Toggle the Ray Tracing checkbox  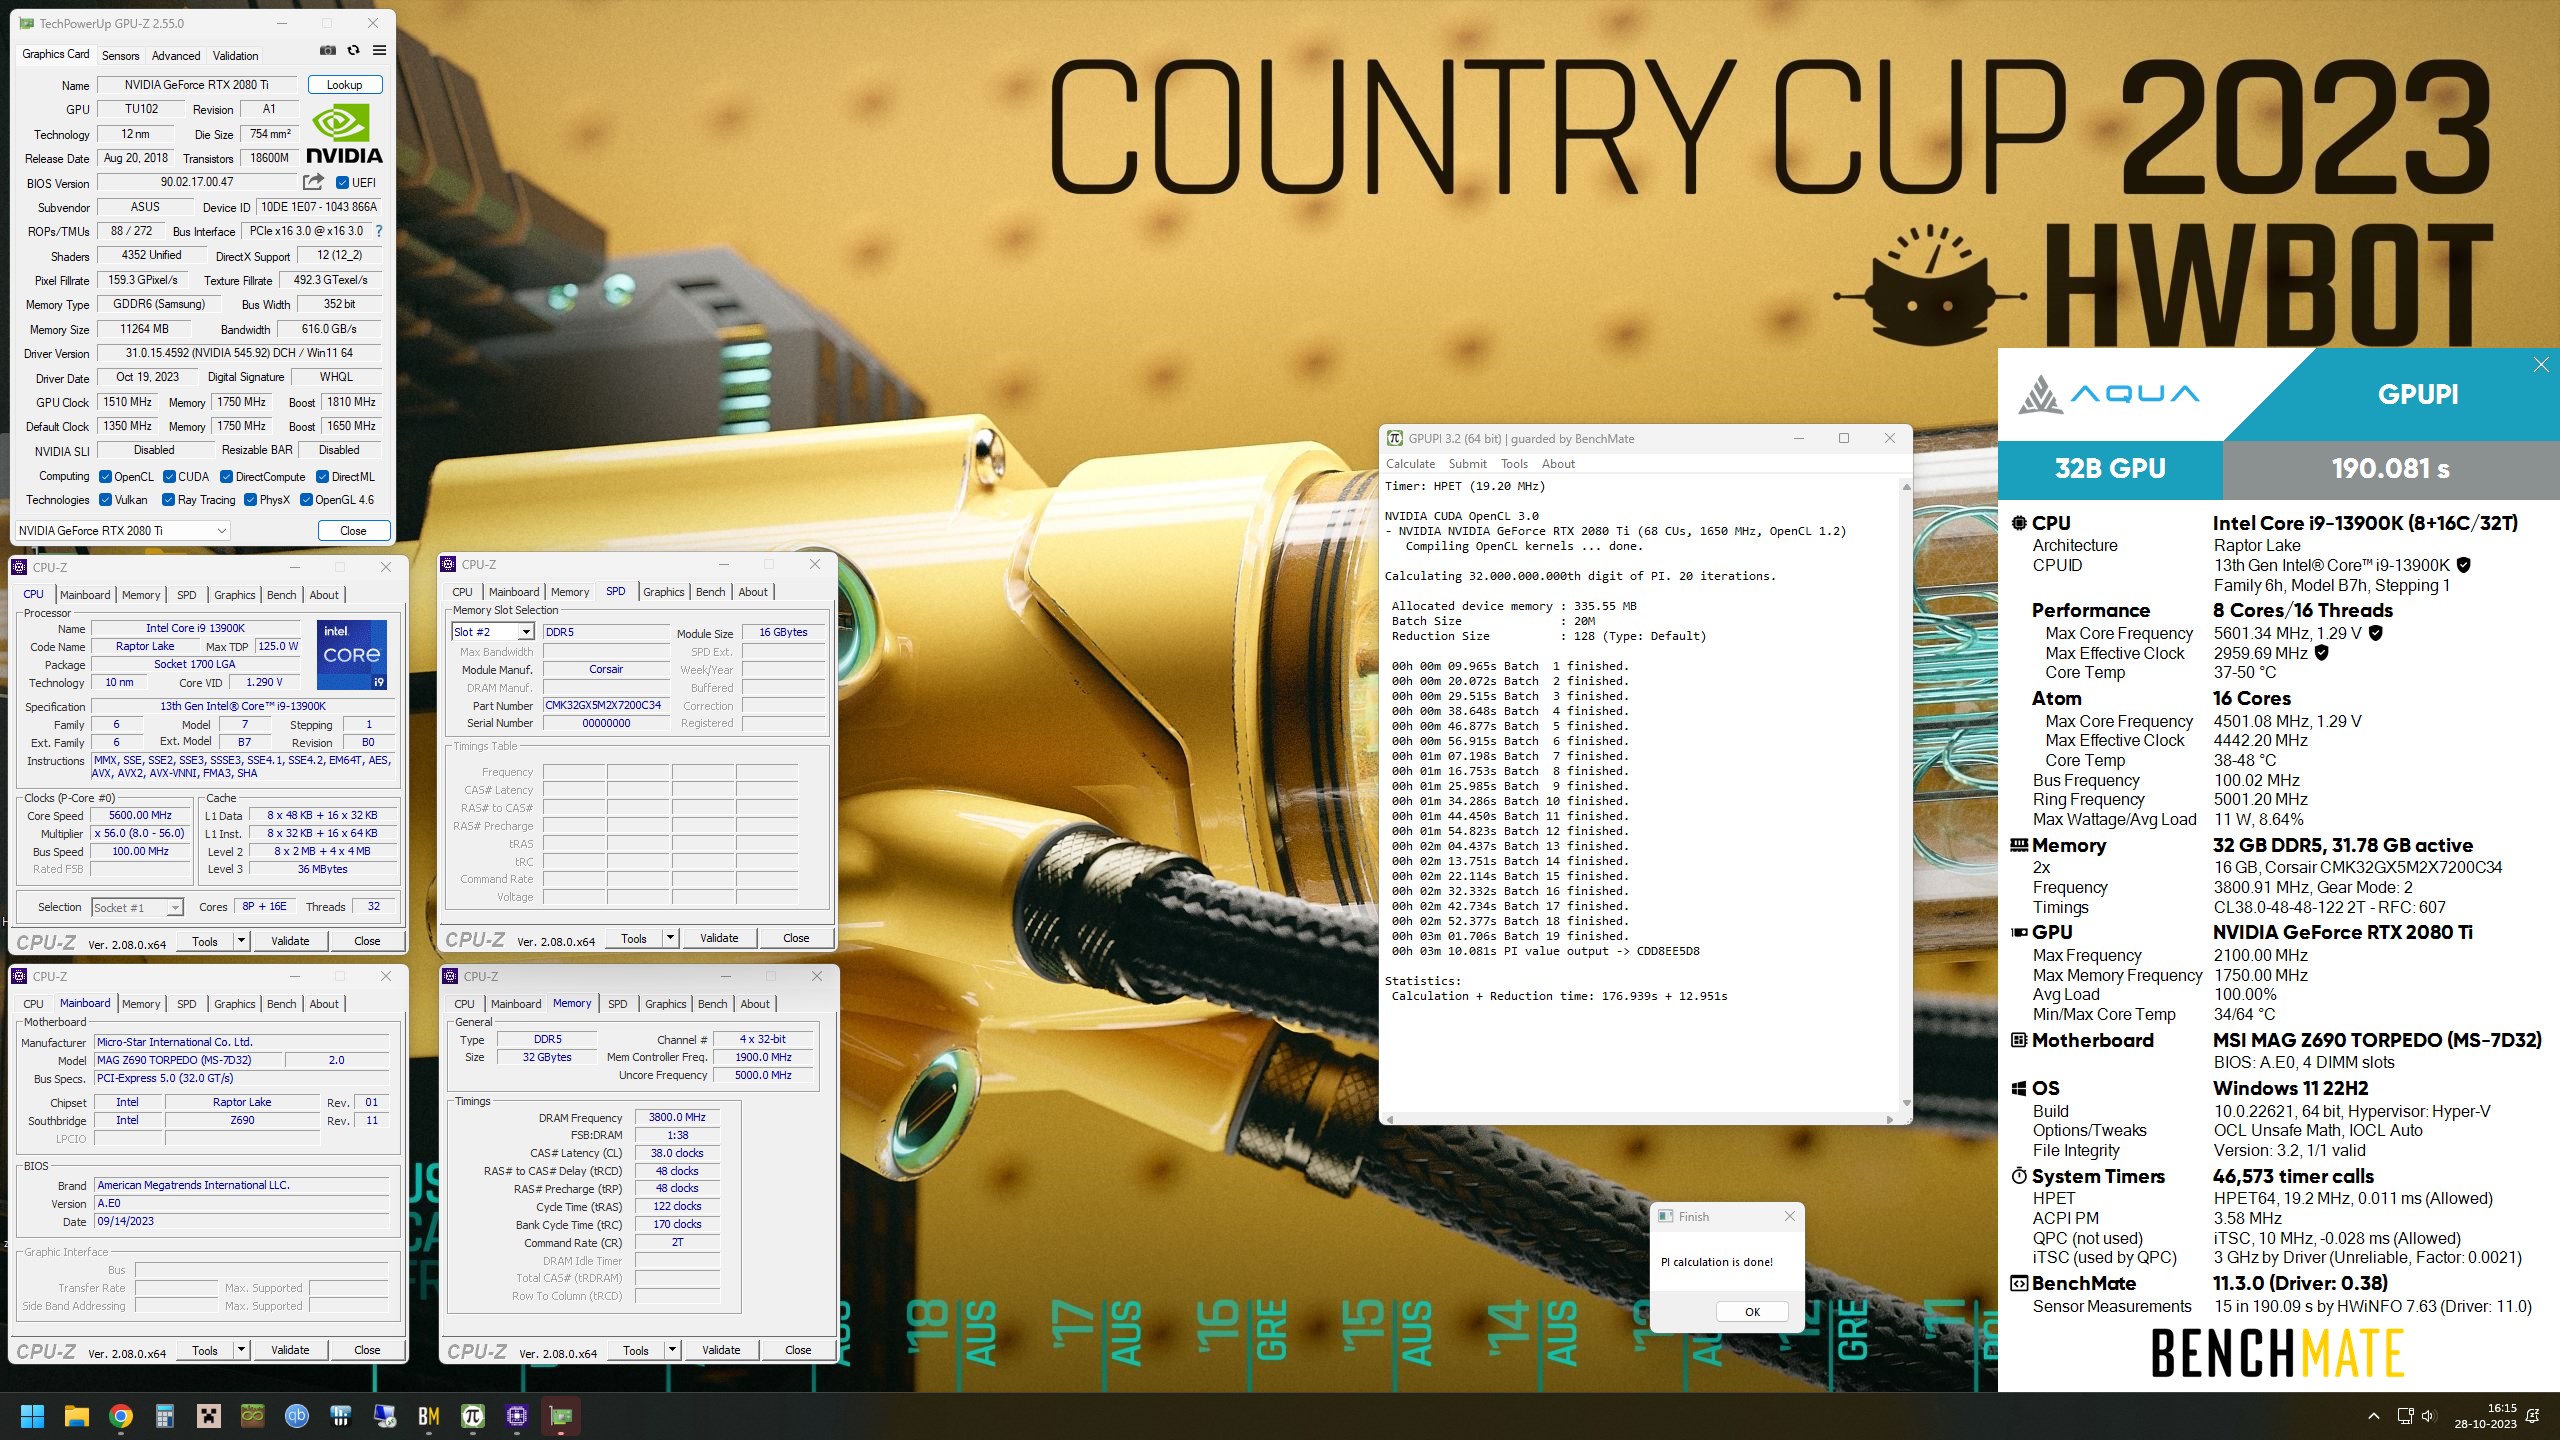(168, 500)
